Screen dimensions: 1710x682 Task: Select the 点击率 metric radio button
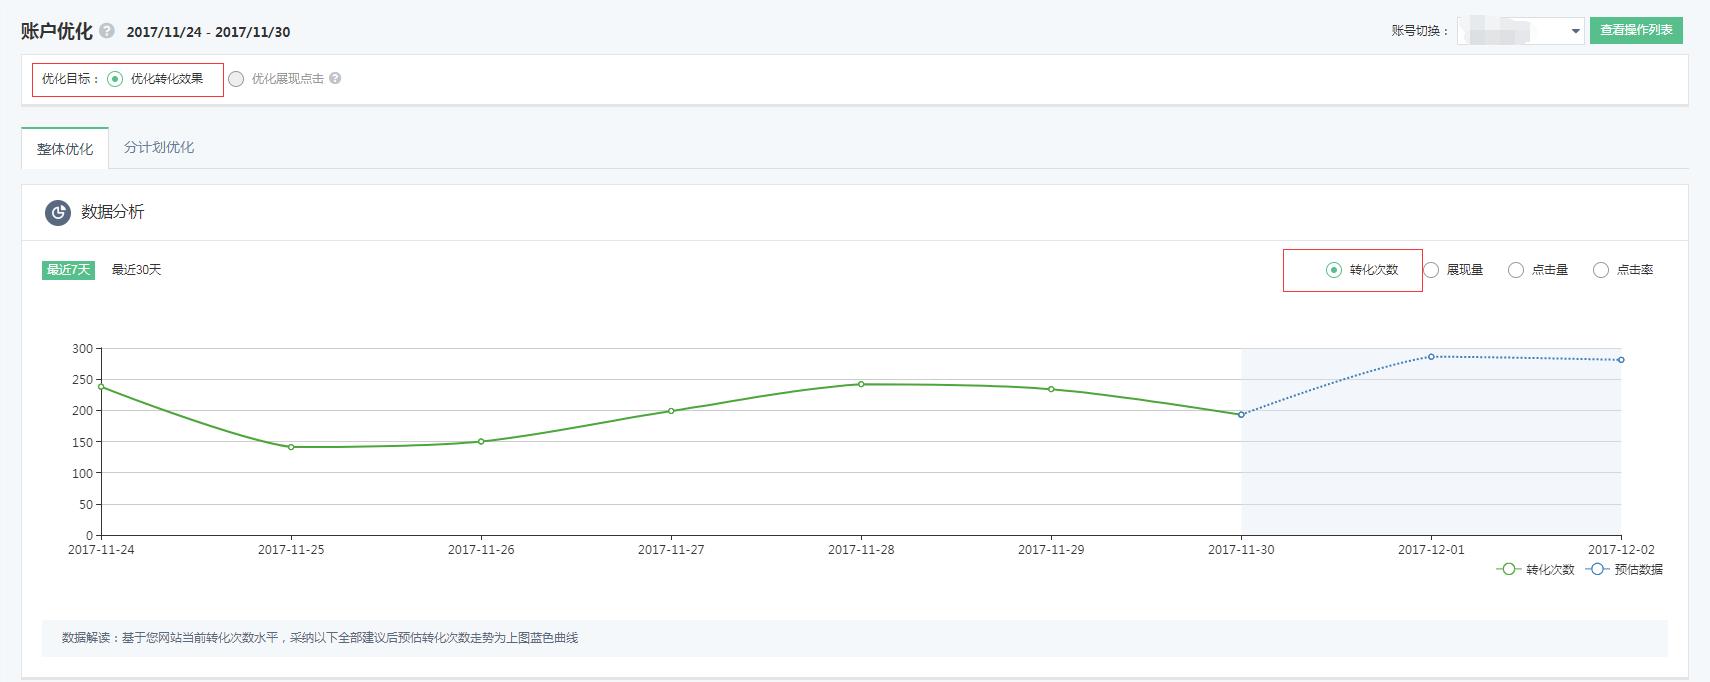pos(1601,270)
